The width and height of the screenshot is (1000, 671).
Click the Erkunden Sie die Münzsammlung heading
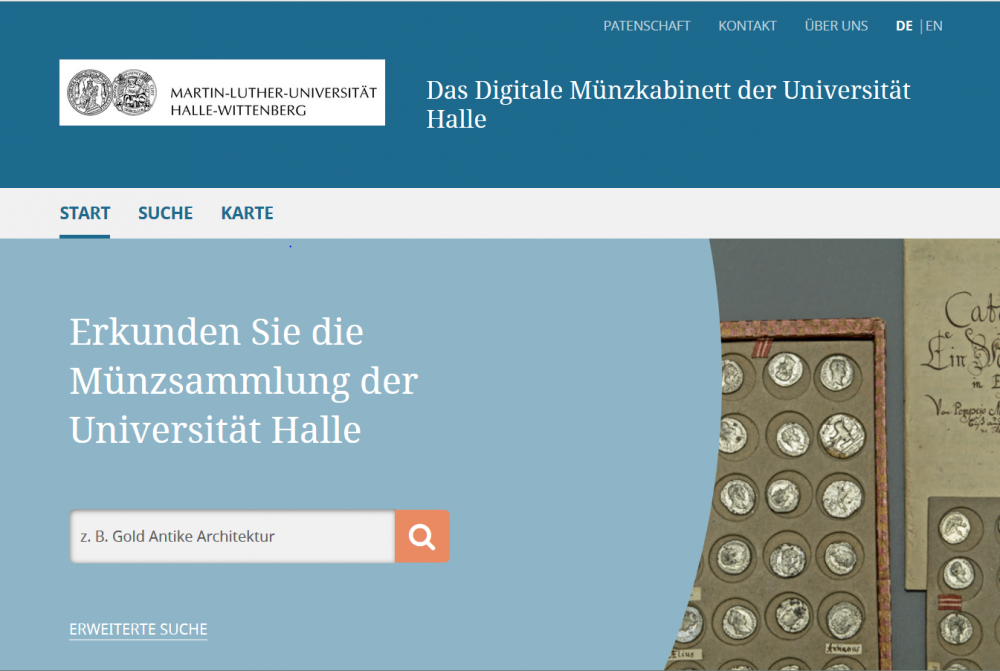pos(243,381)
